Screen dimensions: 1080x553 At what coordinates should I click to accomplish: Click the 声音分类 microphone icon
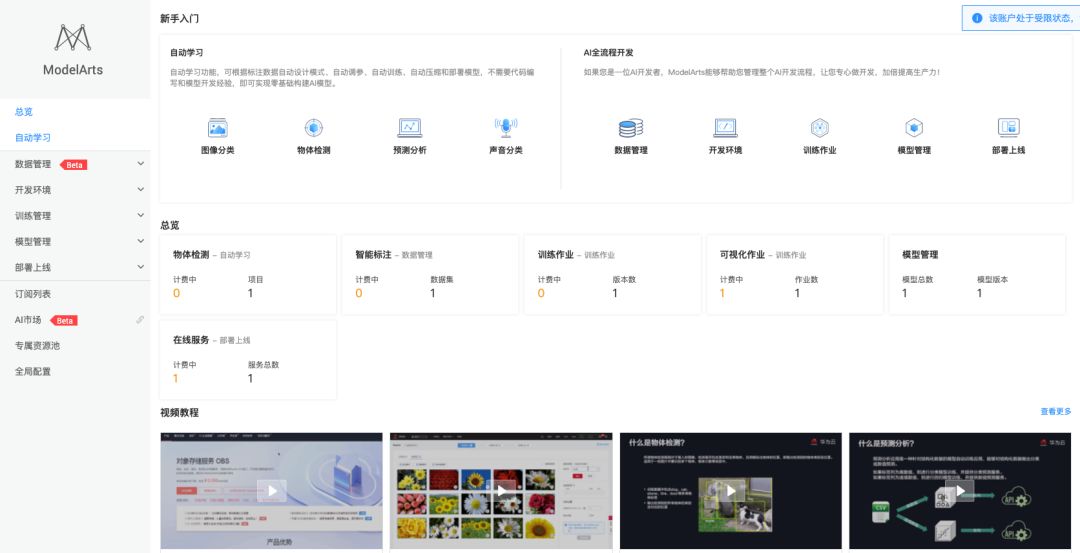(505, 128)
